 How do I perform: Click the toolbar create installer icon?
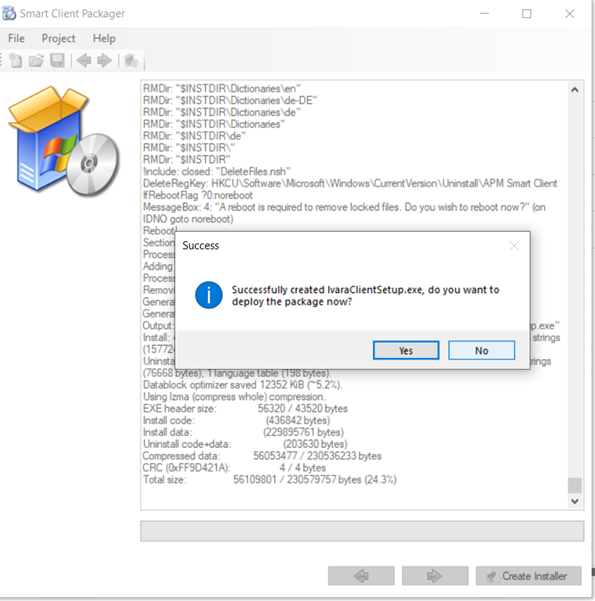pos(131,61)
